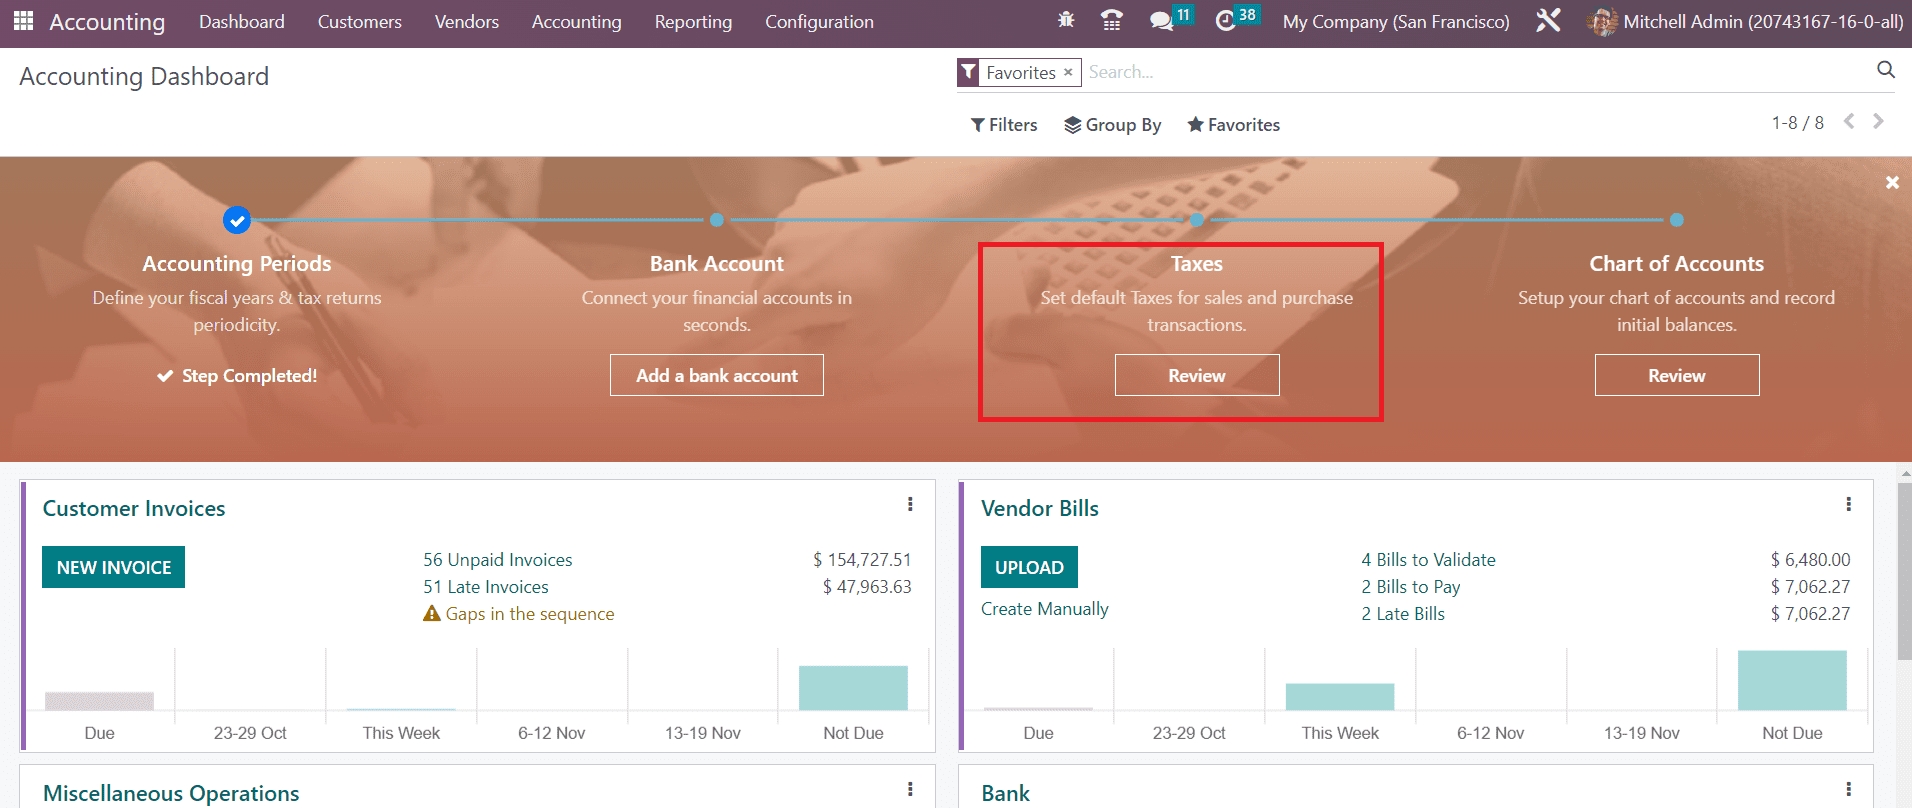Click Add a bank account button
The height and width of the screenshot is (808, 1912).
[717, 376]
